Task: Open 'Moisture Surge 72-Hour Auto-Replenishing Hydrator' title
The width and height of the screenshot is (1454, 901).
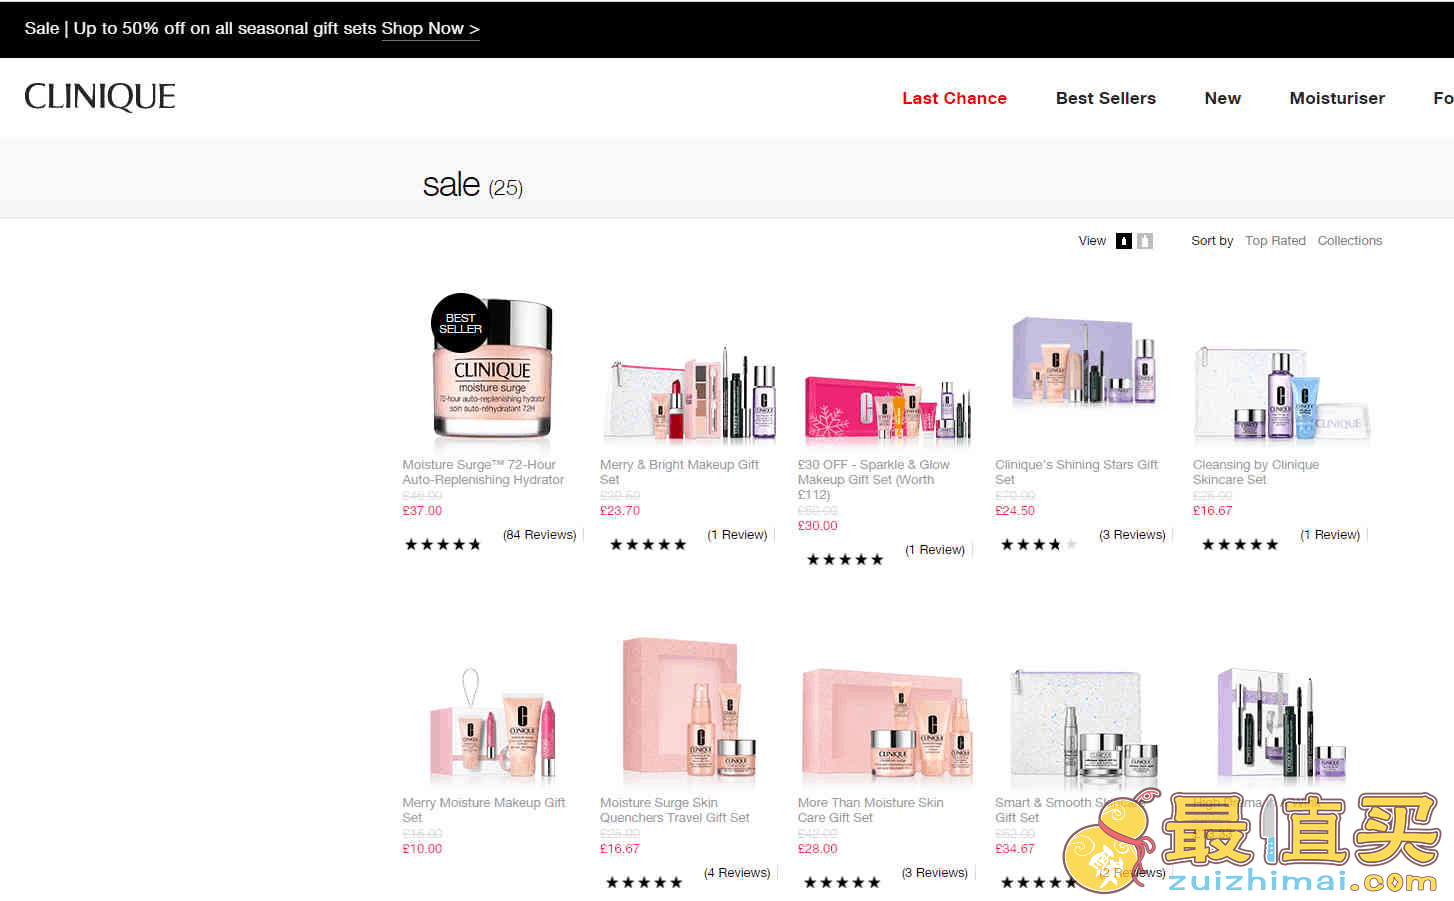Action: tap(483, 472)
